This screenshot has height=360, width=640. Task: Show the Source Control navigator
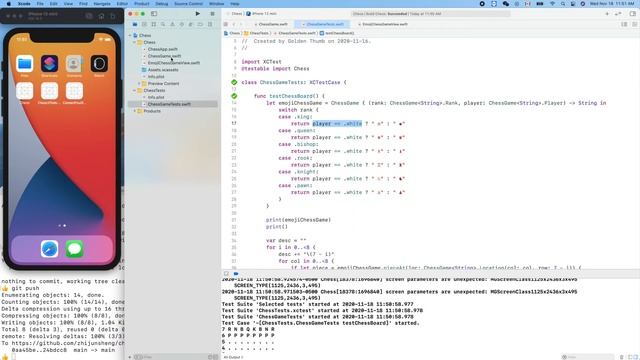pos(144,24)
